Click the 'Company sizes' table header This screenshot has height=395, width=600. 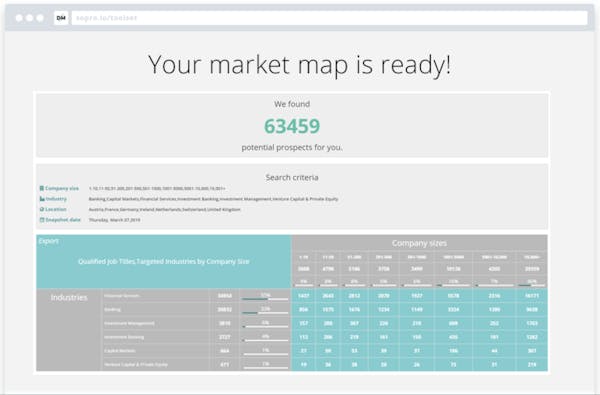point(419,243)
